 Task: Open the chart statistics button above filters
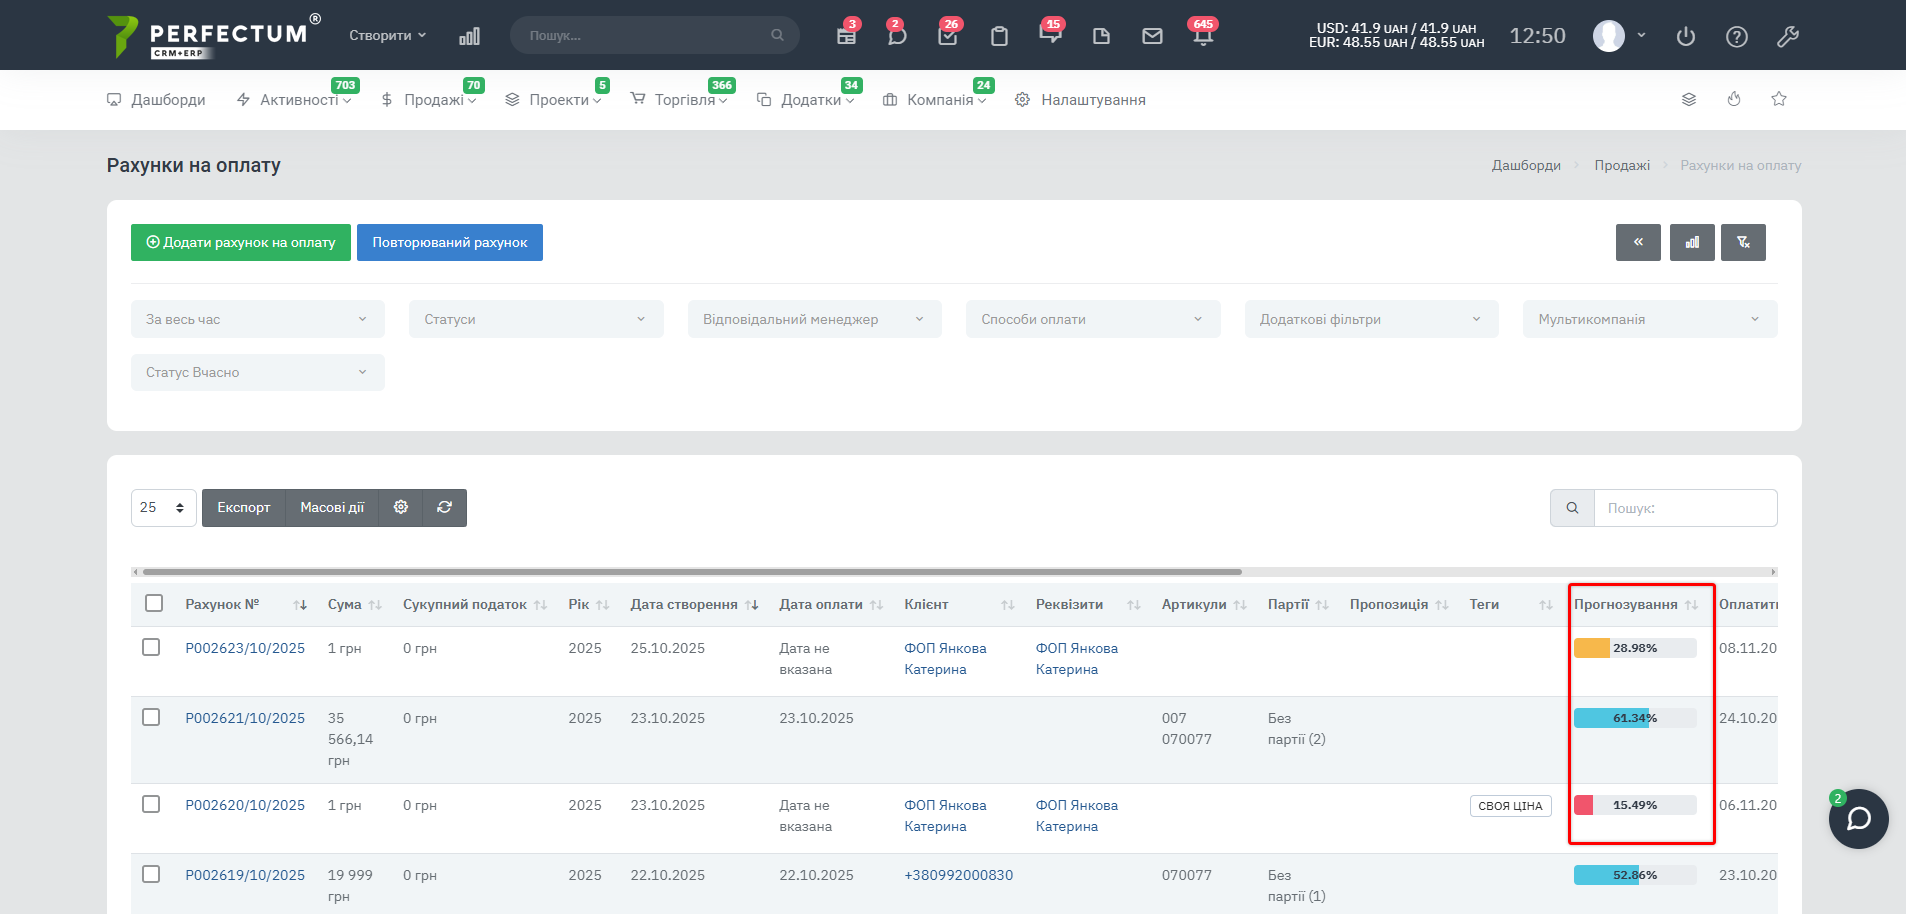pos(1692,243)
